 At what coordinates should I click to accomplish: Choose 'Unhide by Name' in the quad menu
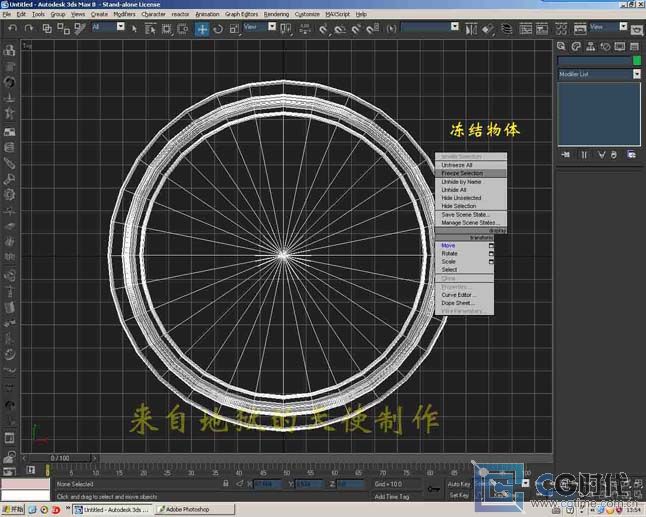pos(471,182)
